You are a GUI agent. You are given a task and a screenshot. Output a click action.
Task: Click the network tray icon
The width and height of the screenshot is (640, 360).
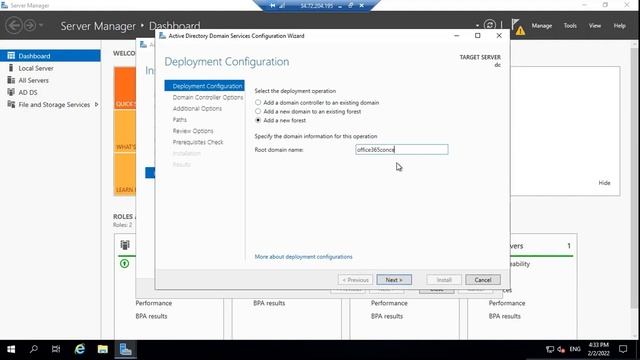click(550, 349)
